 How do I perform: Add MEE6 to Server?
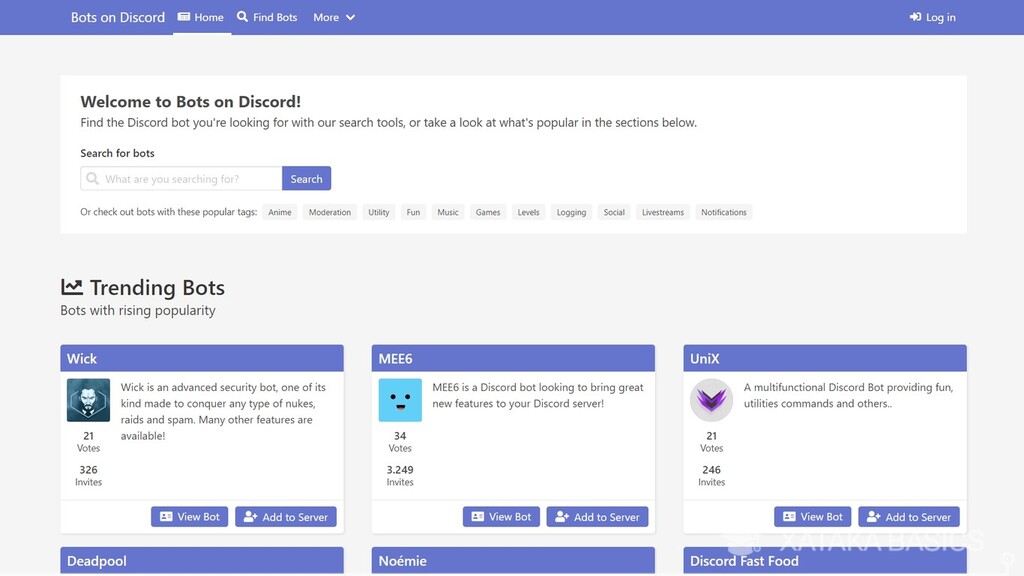tap(597, 517)
